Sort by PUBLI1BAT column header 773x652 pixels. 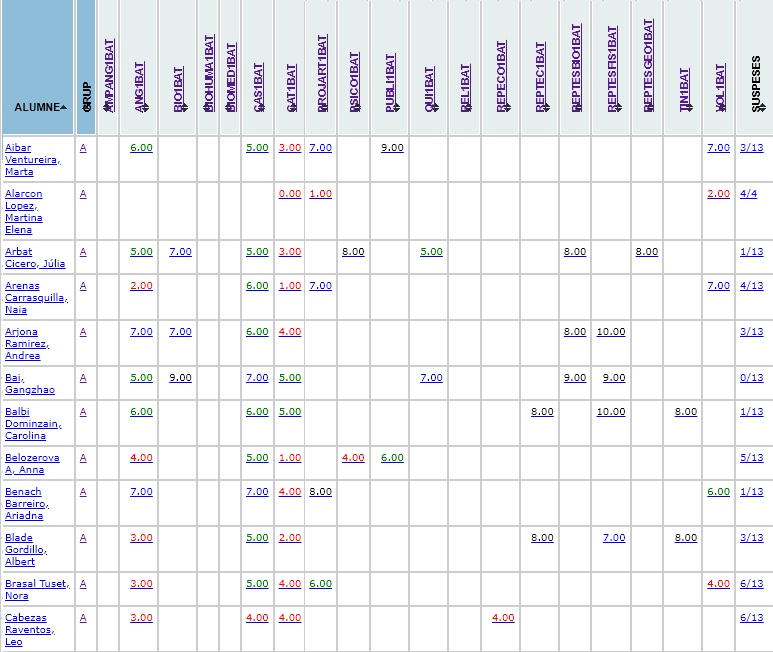point(390,83)
